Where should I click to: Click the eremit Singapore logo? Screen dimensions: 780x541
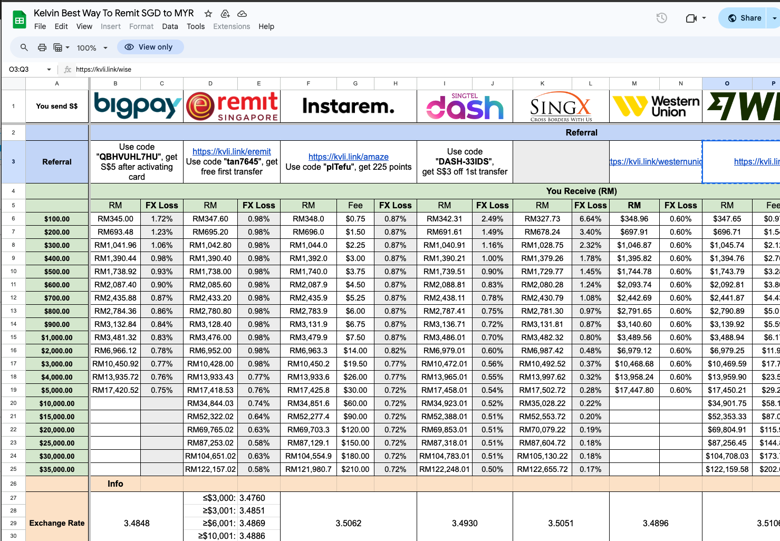pos(232,106)
